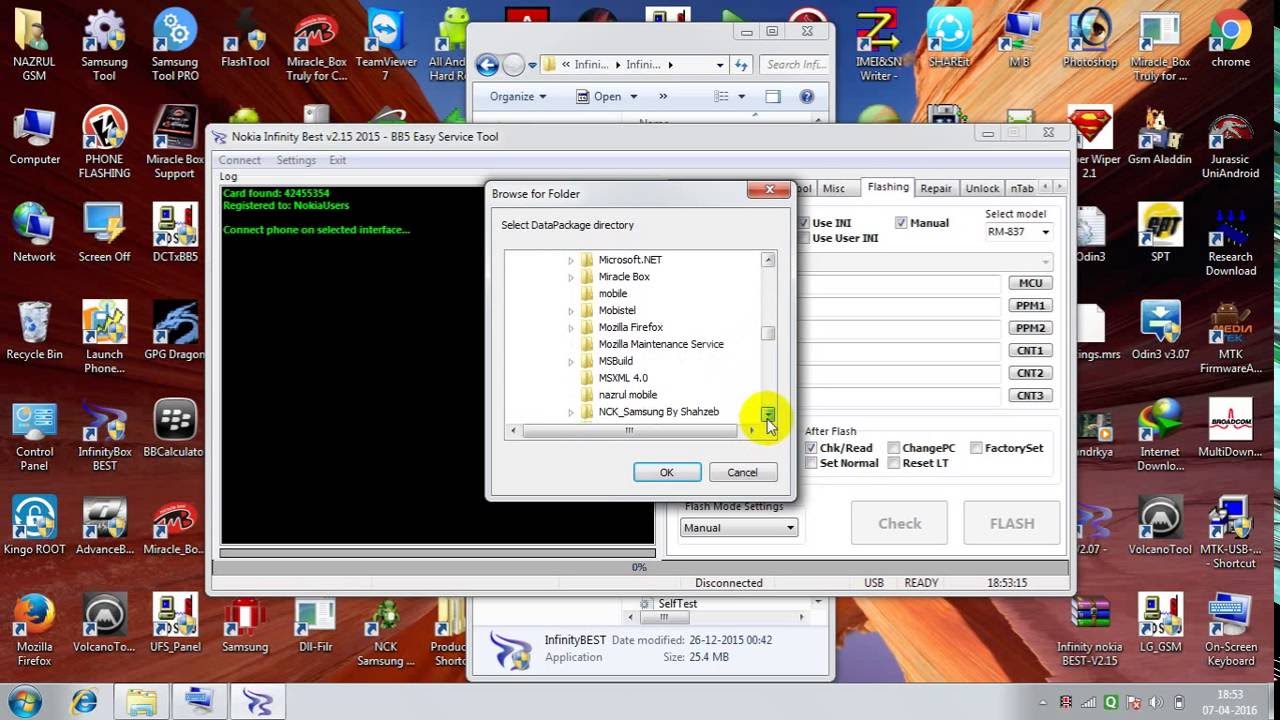1280x720 pixels.
Task: Open Organize dropdown in Explorer window
Action: [x=518, y=97]
